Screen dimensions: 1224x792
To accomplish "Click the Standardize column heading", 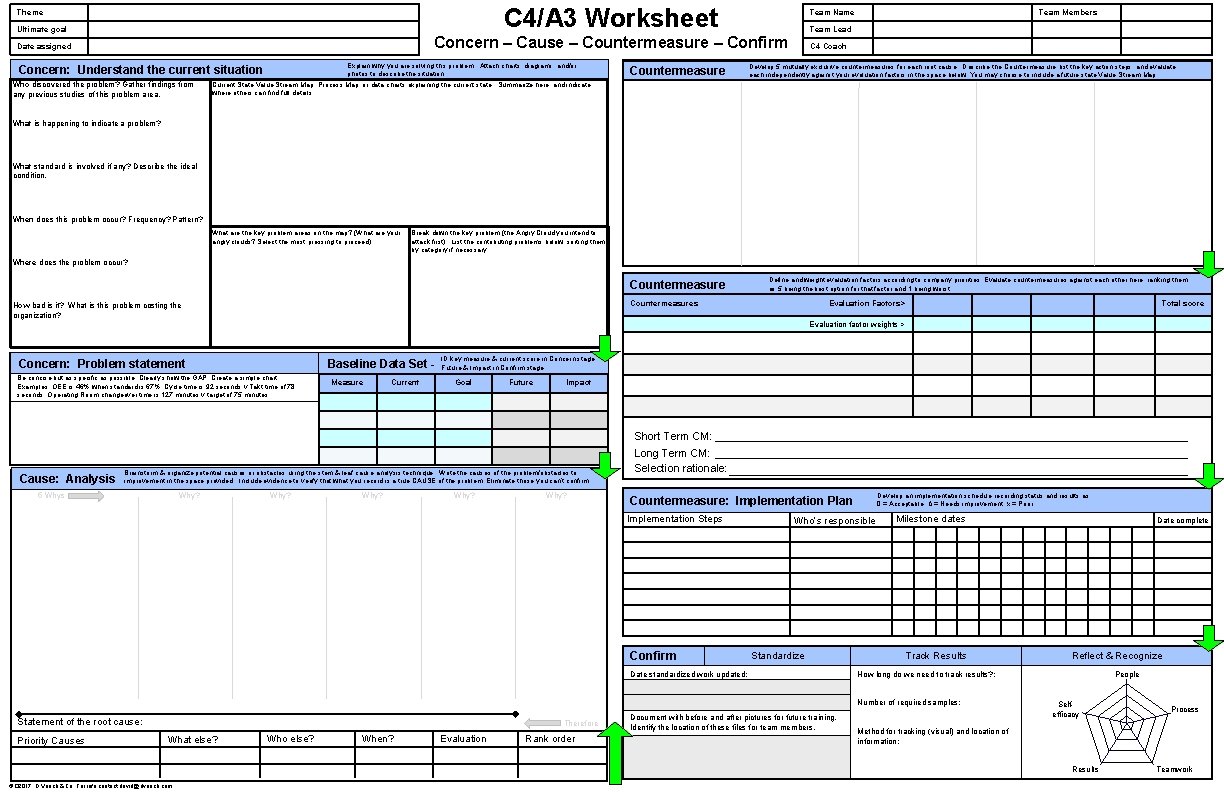I will click(775, 655).
